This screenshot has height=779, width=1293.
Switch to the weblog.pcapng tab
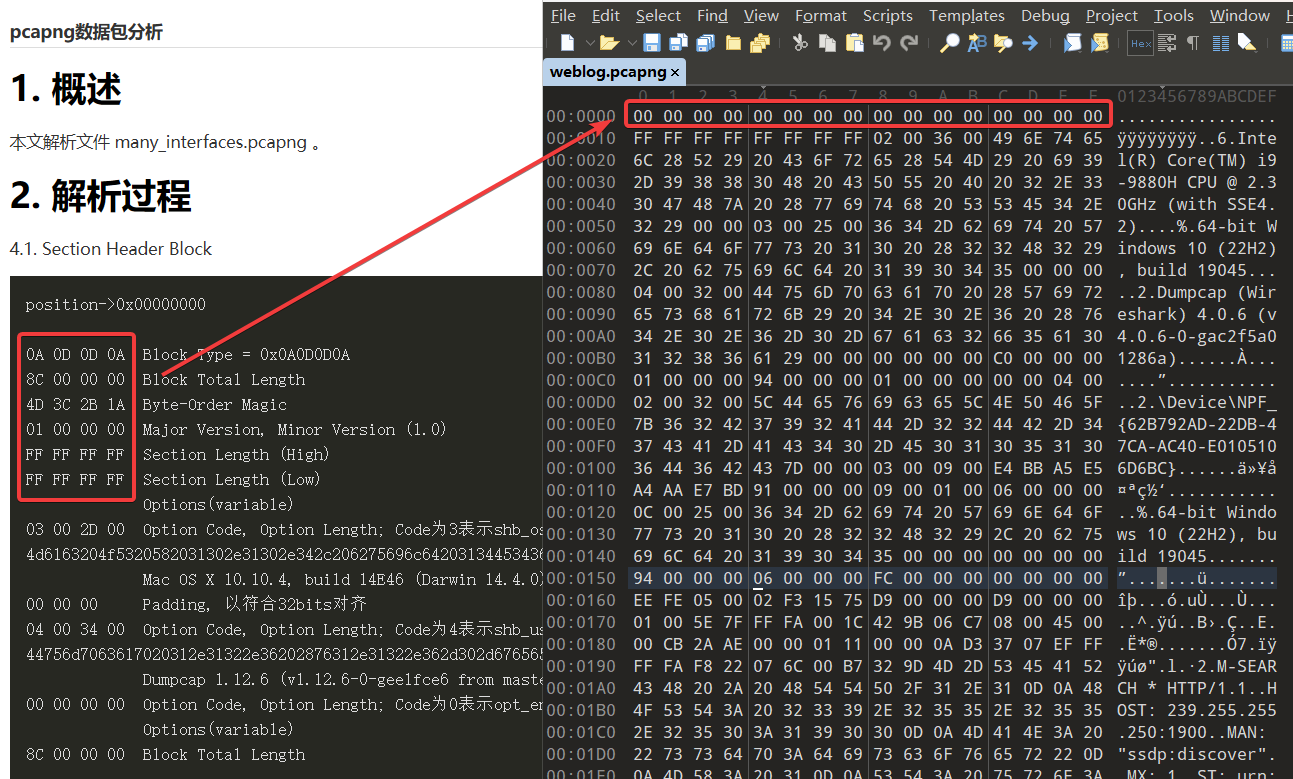(x=607, y=72)
